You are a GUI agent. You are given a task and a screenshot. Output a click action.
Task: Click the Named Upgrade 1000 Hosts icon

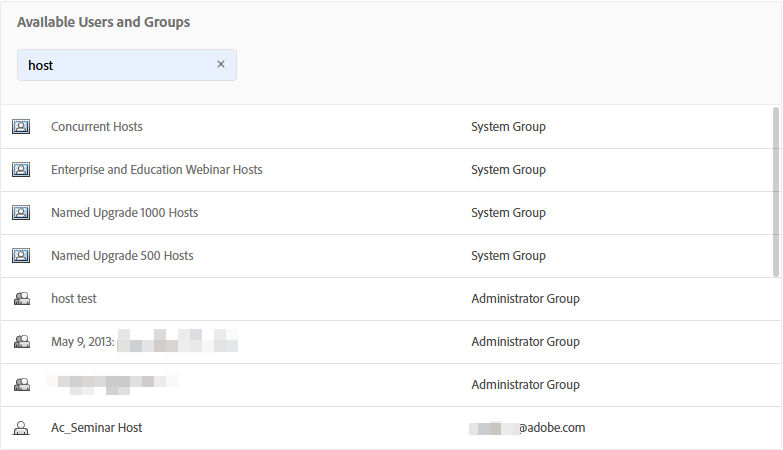[20, 213]
